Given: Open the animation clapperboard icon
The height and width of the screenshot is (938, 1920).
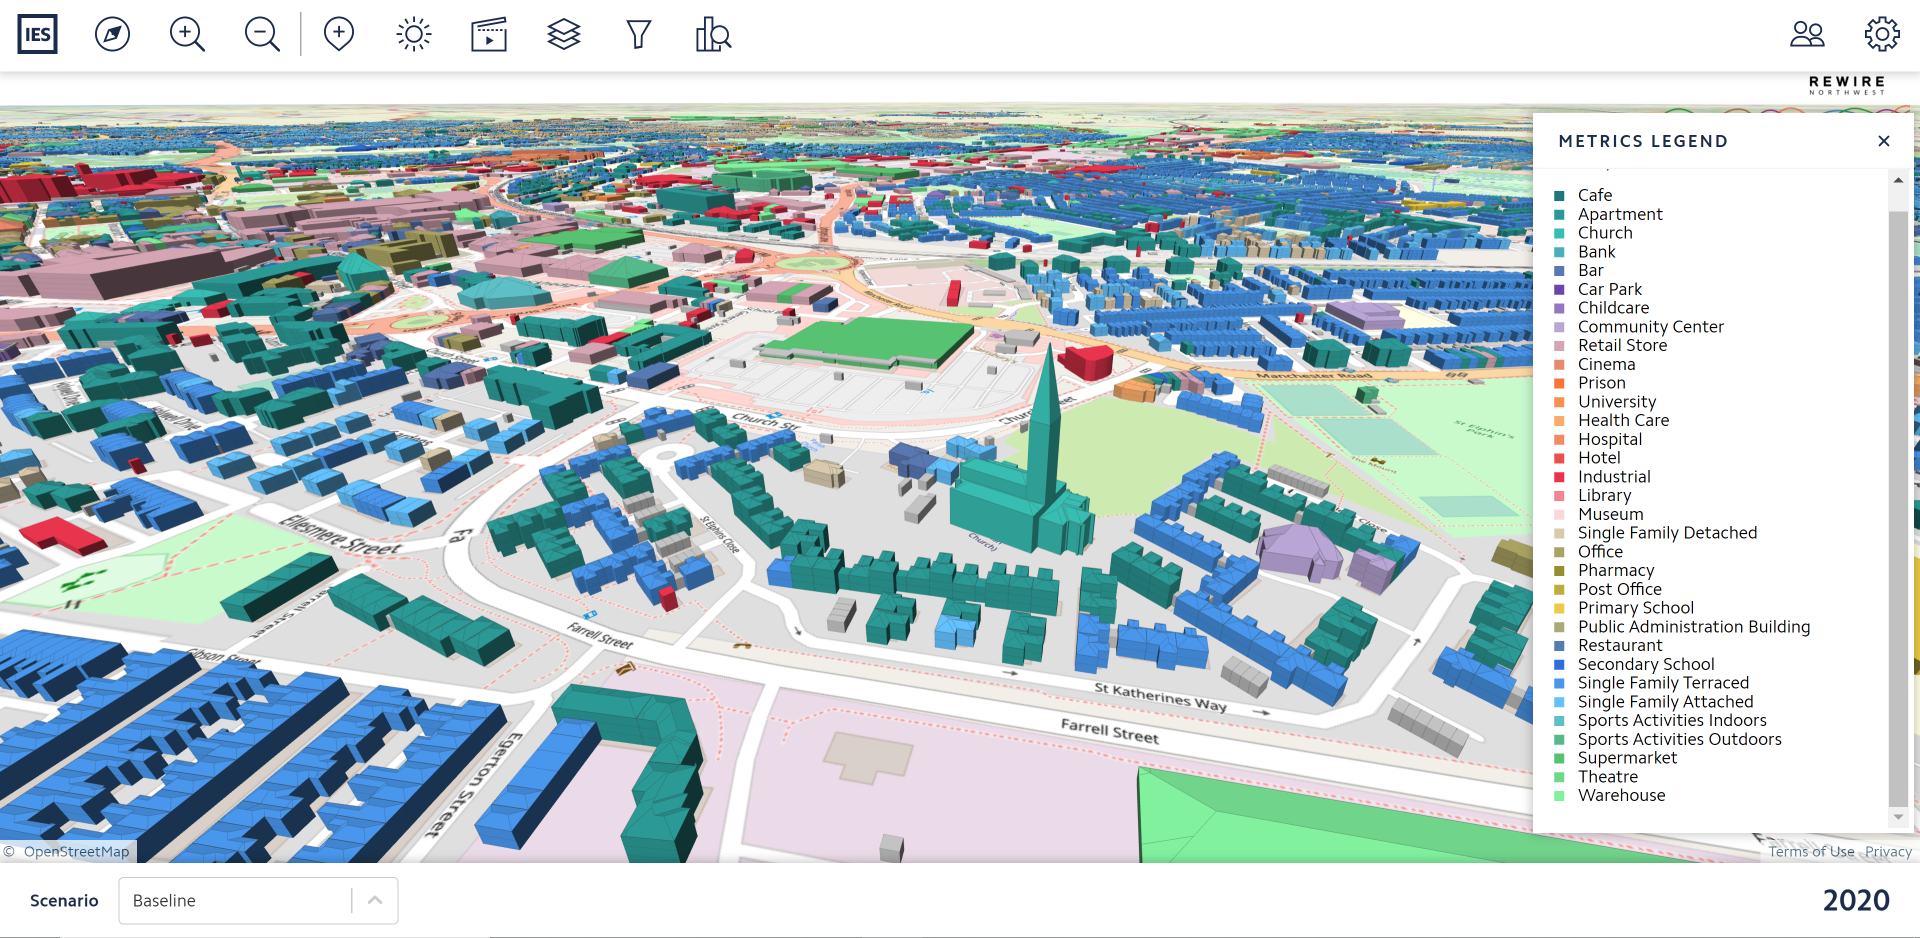Looking at the screenshot, I should [x=489, y=34].
